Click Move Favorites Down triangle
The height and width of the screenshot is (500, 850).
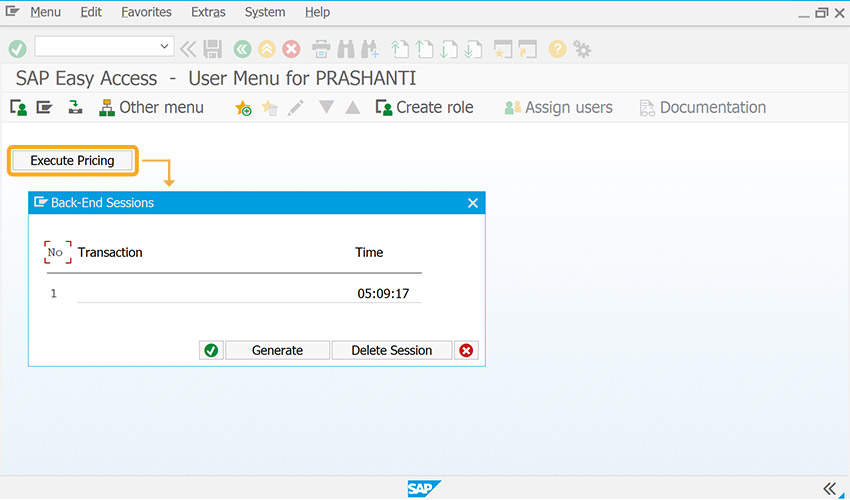point(326,107)
